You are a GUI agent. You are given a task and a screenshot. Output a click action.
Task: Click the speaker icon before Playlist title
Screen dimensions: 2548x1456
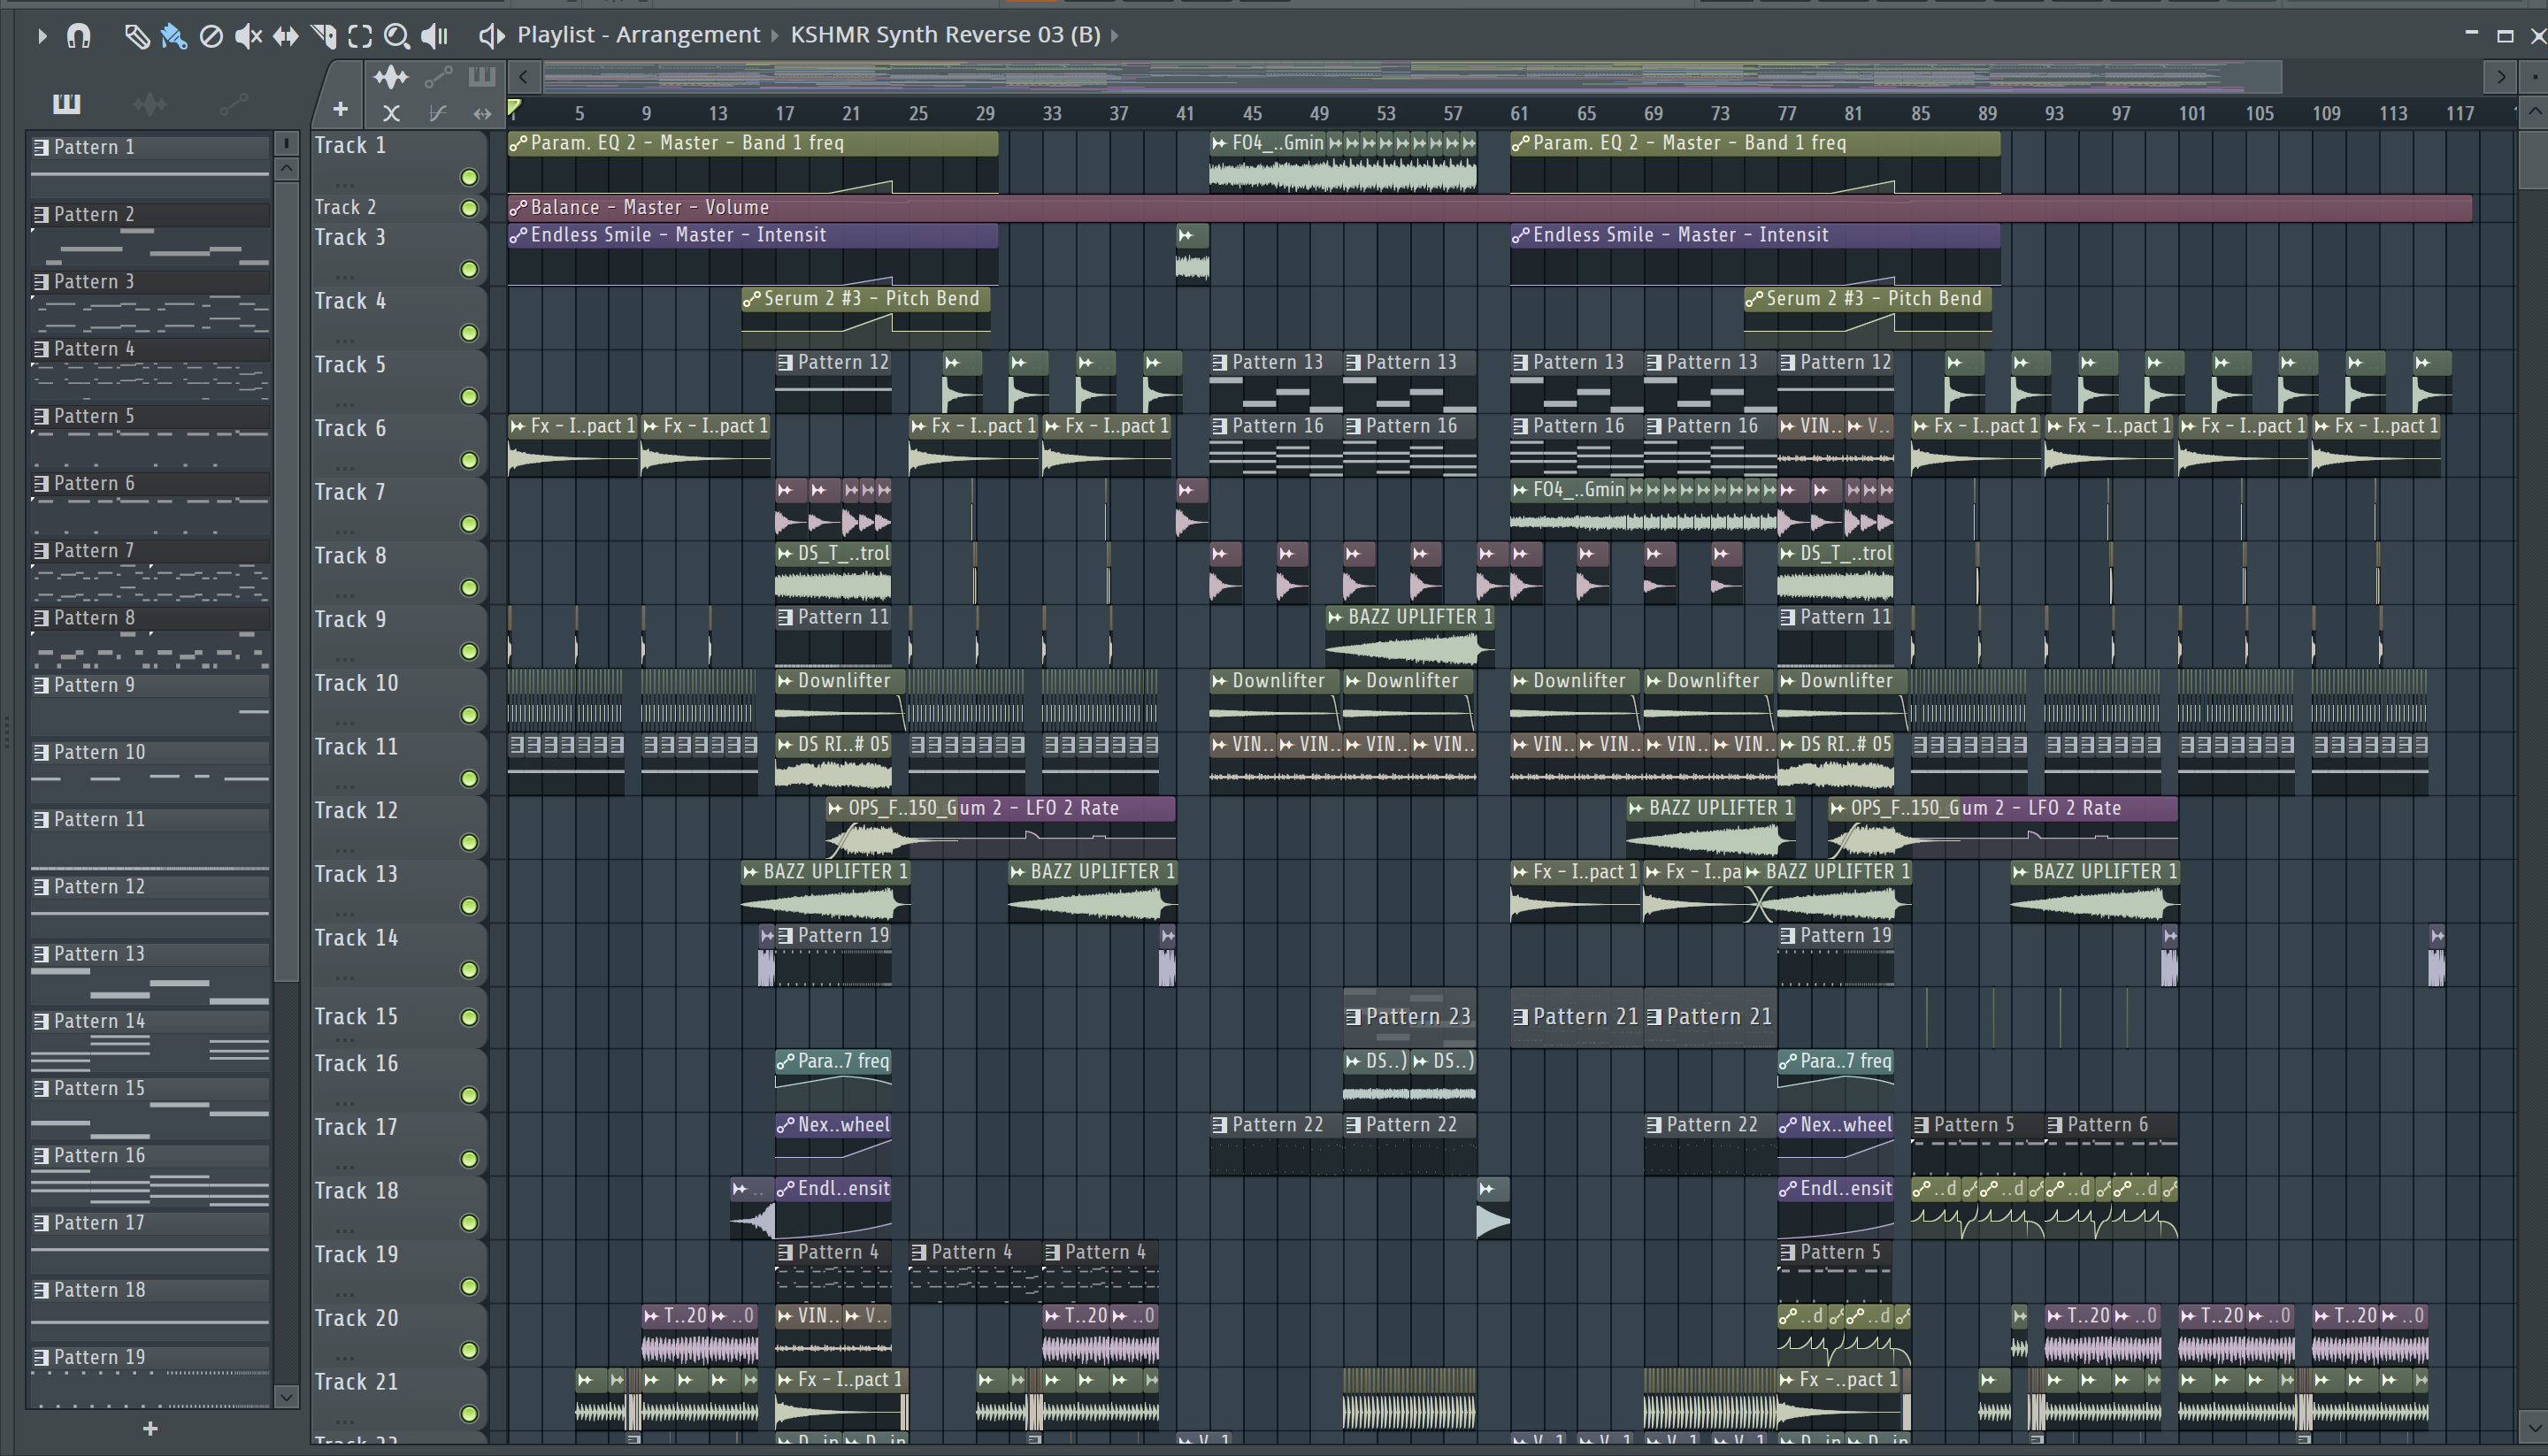491,36
